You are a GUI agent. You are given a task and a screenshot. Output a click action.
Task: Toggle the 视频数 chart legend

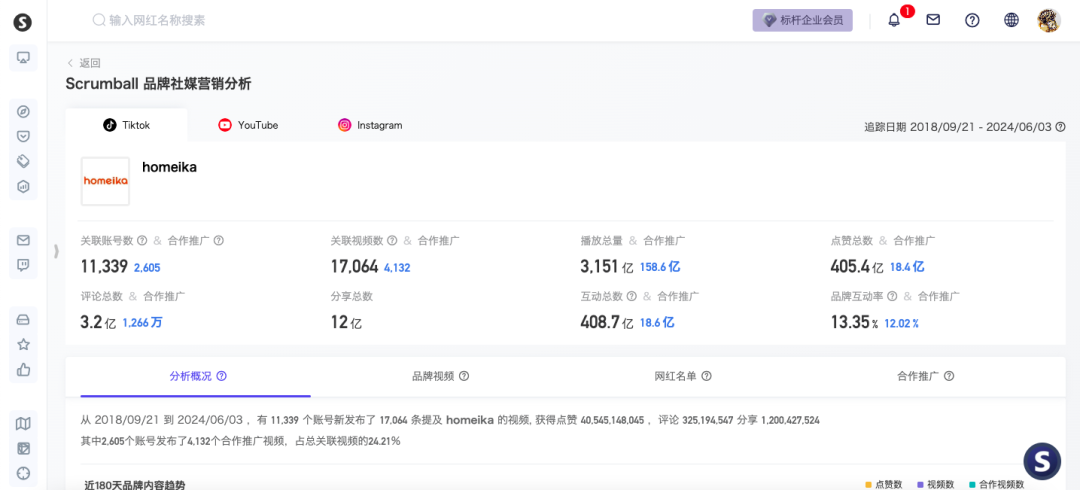coord(936,484)
